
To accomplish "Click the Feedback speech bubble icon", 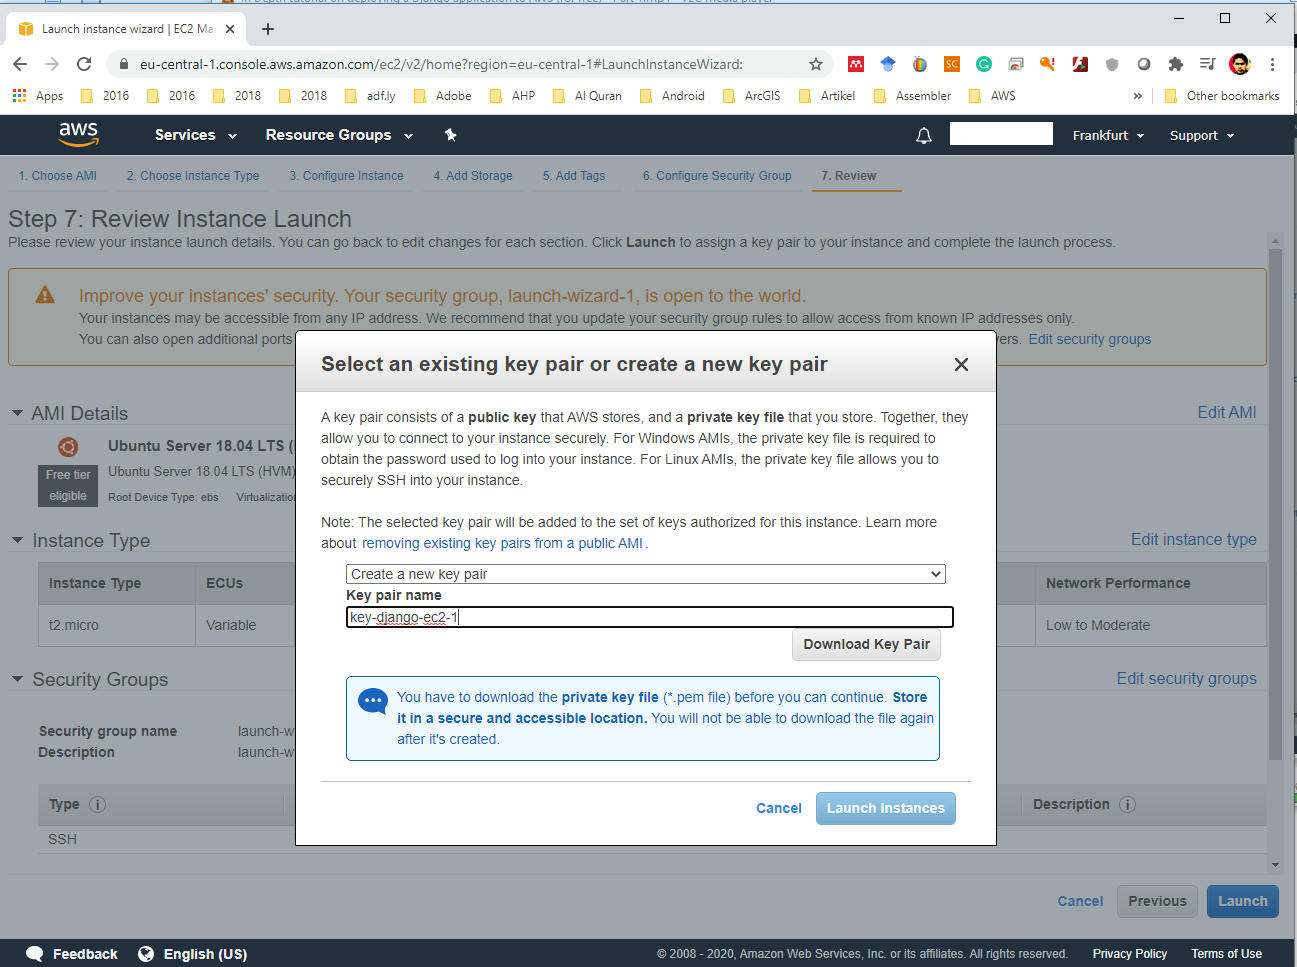I will pyautogui.click(x=35, y=953).
